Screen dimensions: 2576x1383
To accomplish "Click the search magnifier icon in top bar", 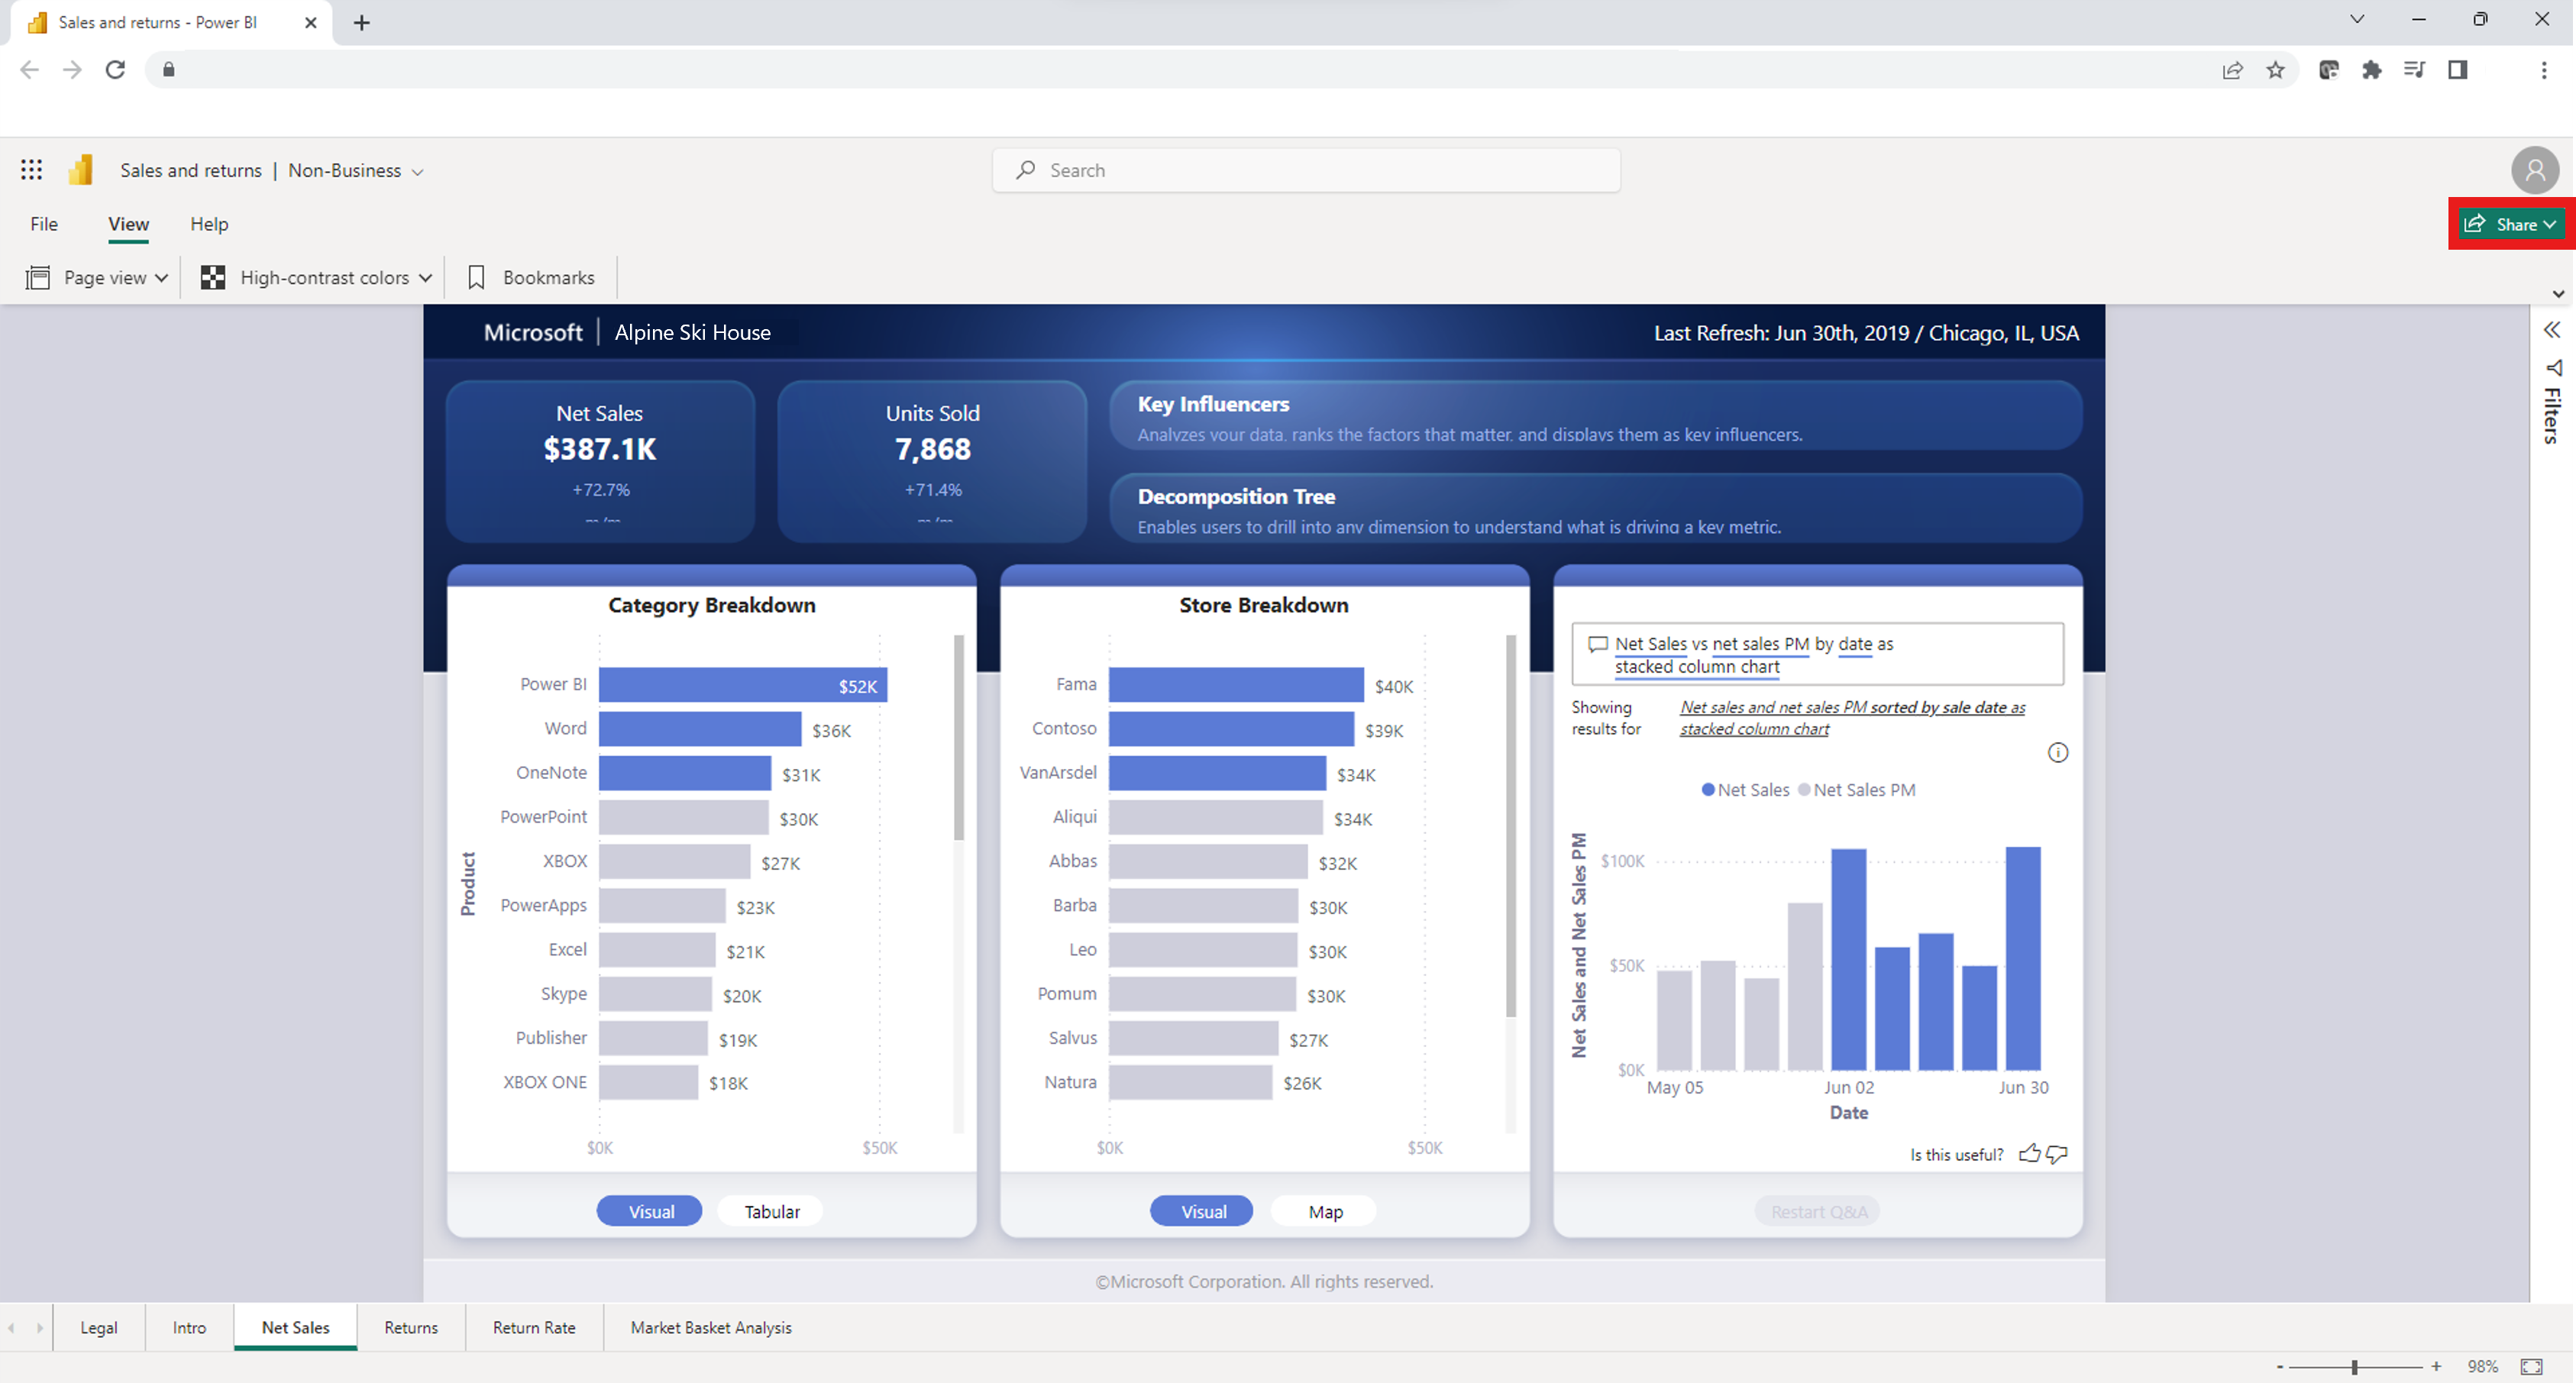I will [1027, 170].
